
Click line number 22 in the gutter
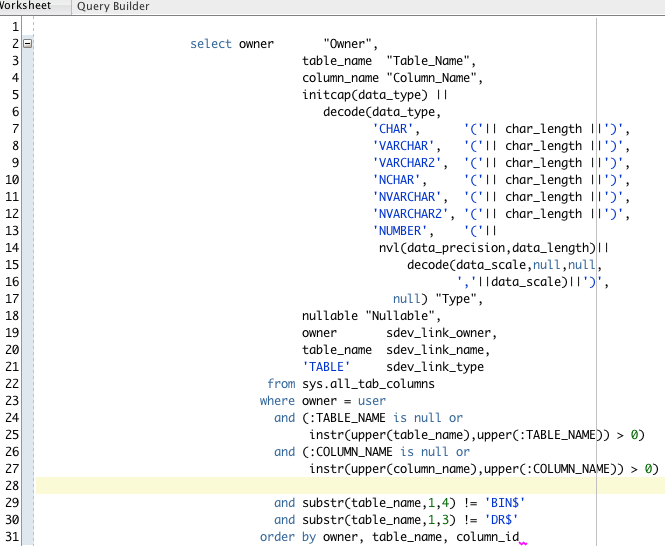point(12,384)
